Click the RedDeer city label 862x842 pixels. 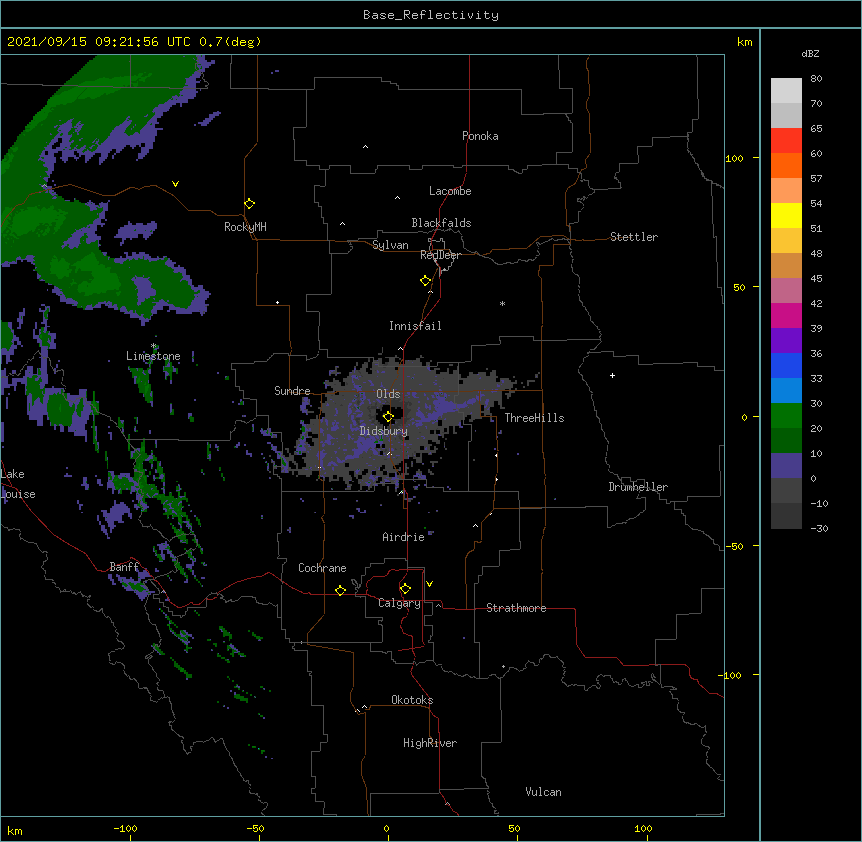(x=440, y=255)
